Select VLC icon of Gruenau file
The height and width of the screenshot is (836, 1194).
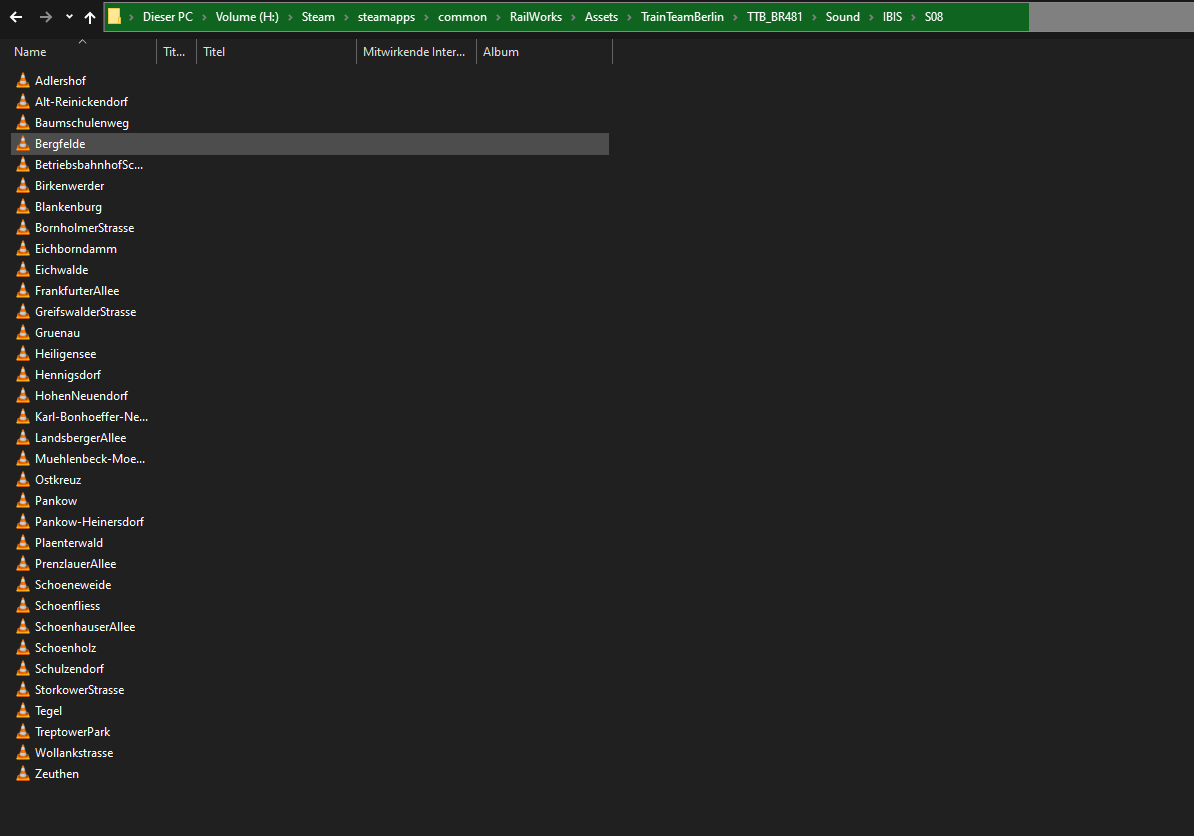(23, 333)
